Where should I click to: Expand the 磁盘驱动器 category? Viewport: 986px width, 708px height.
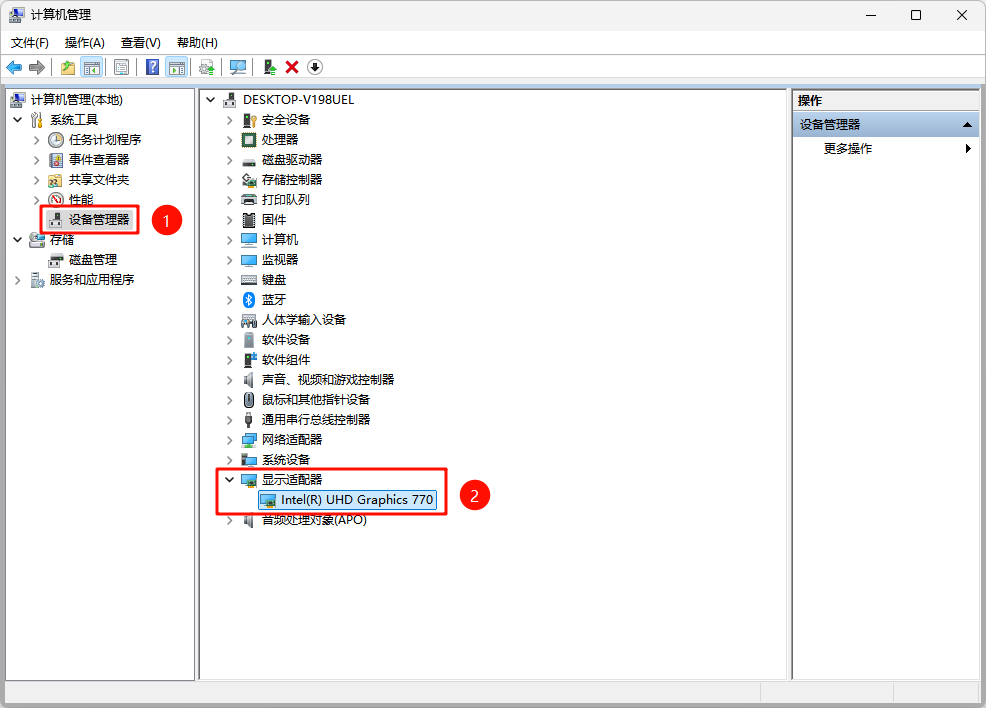pos(230,160)
